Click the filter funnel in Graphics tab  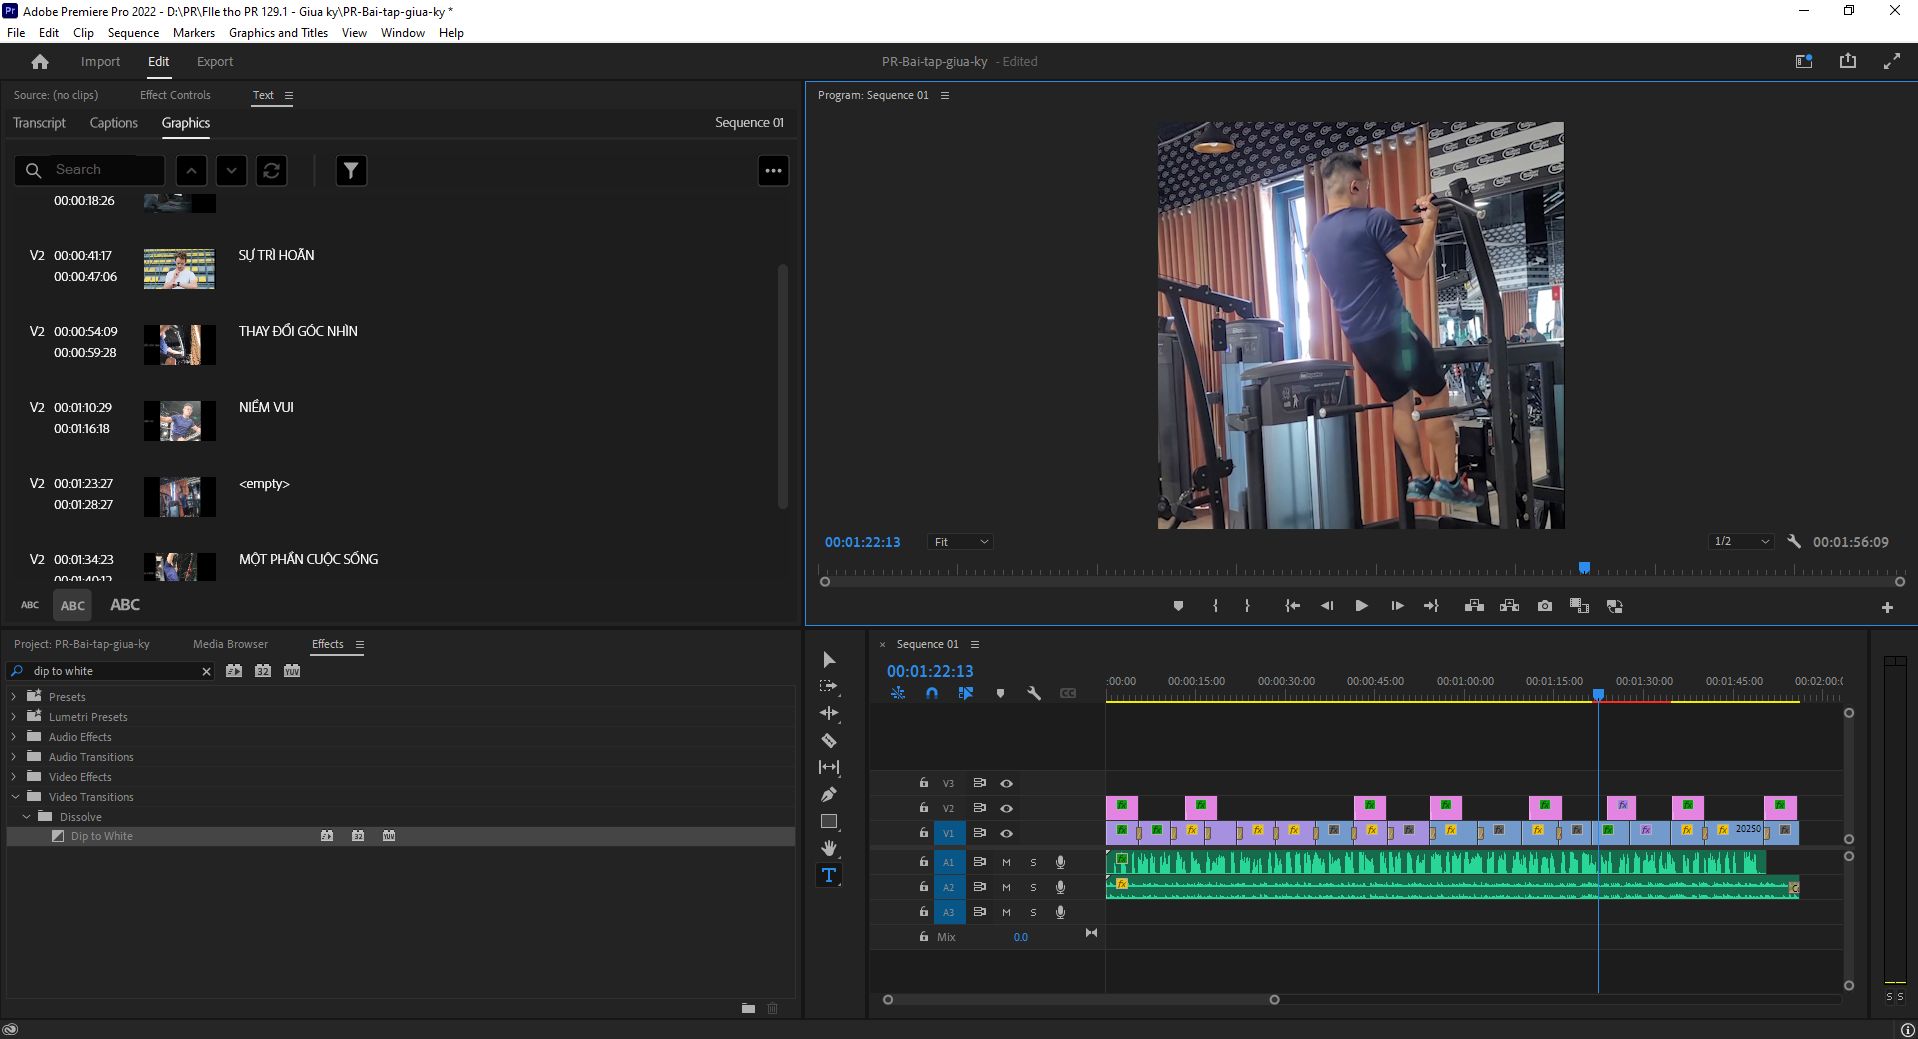pyautogui.click(x=351, y=171)
